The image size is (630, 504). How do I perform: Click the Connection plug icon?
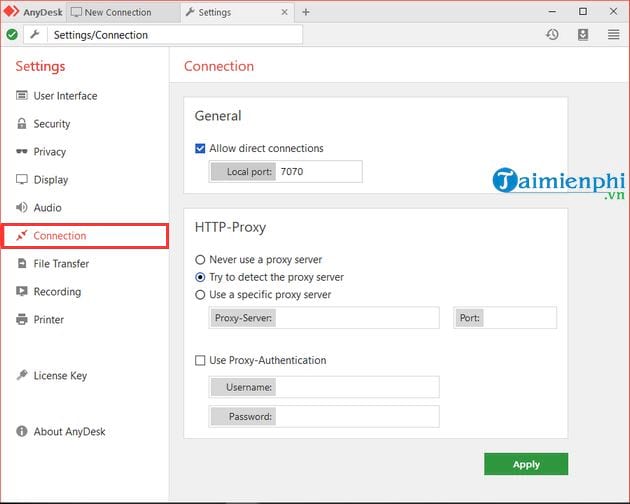click(x=22, y=236)
